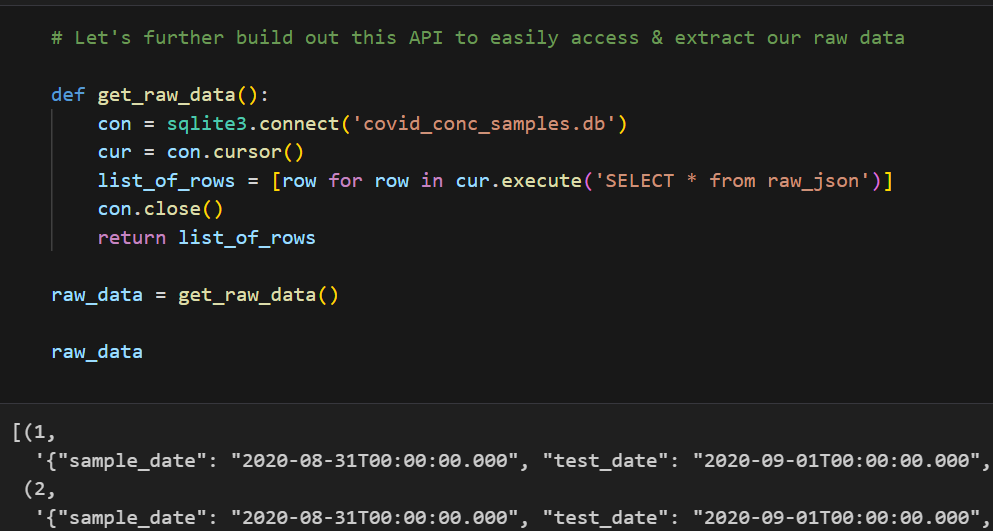Click get_raw_data() call in raw_data assignment
This screenshot has width=993, height=531.
pyautogui.click(x=258, y=295)
